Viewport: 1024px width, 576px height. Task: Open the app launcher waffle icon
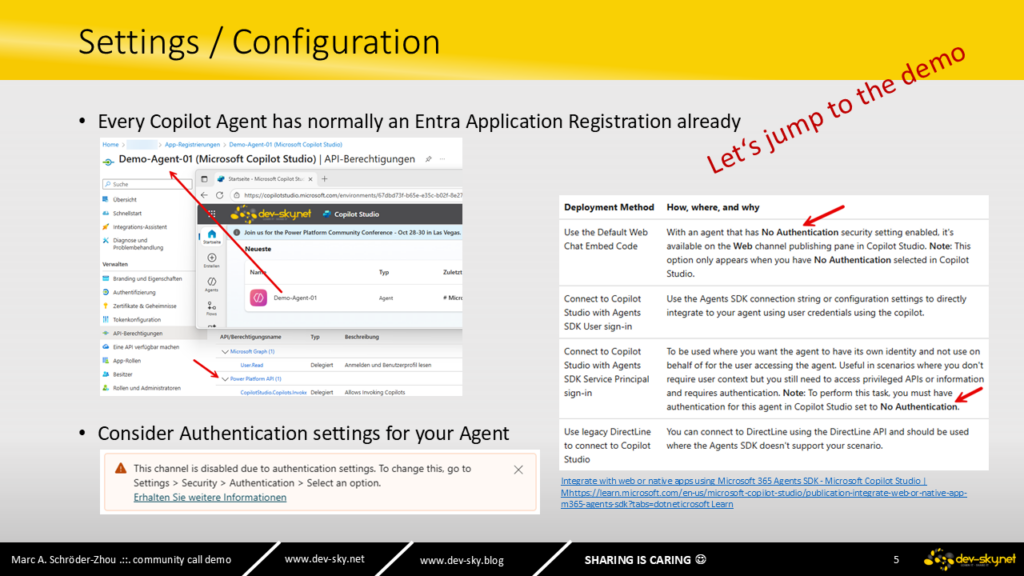(x=212, y=214)
